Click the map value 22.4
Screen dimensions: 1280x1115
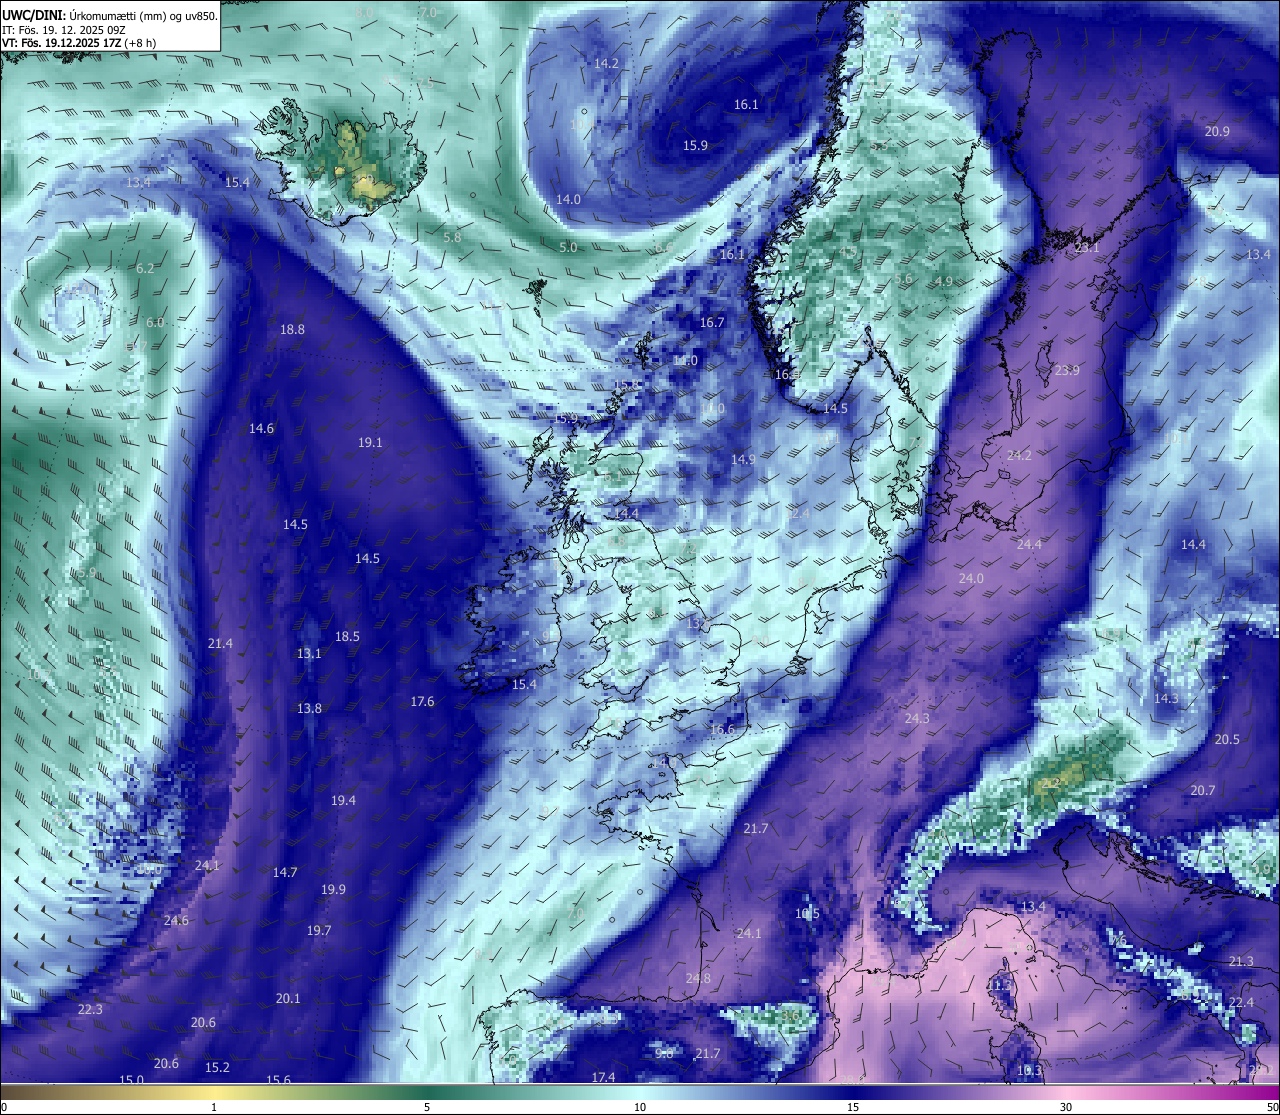1241,1002
